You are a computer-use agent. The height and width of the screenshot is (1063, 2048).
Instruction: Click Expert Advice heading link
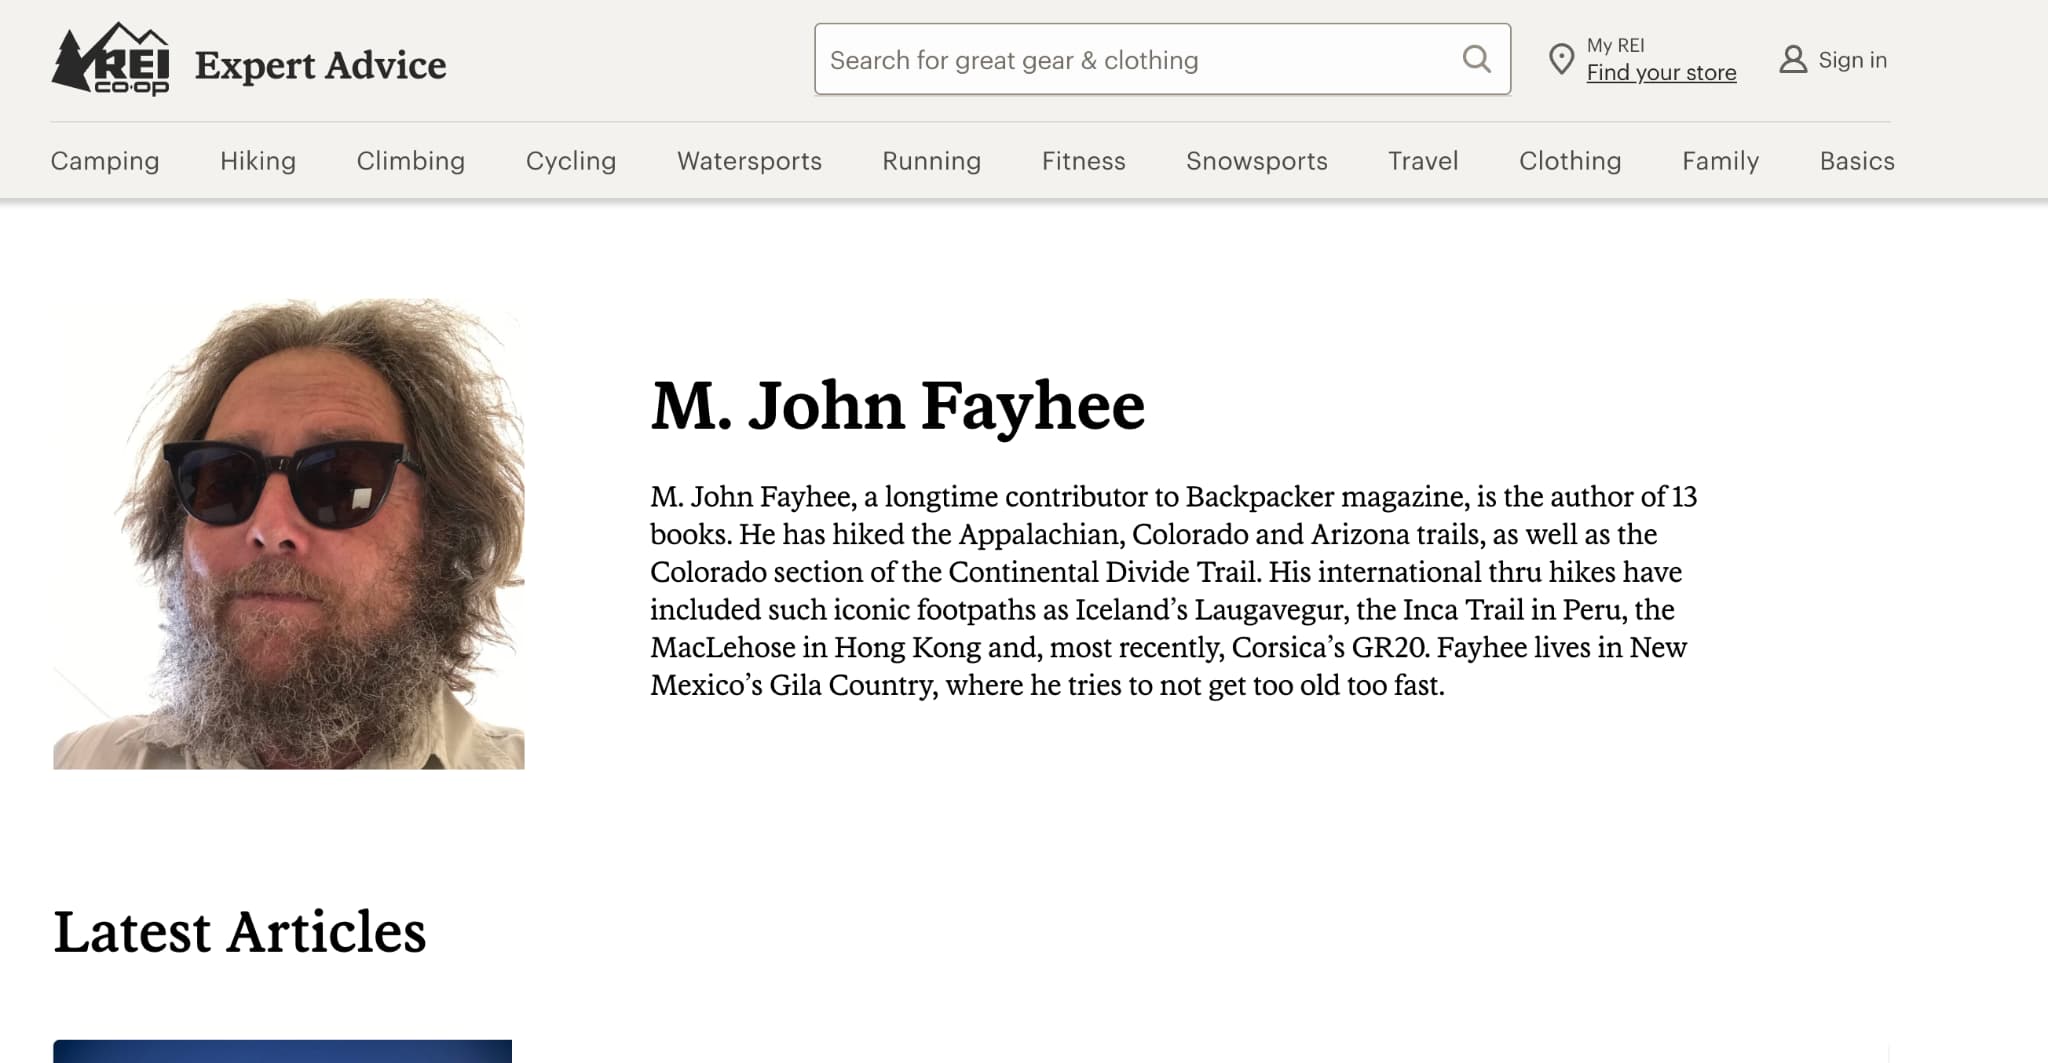click(x=320, y=64)
